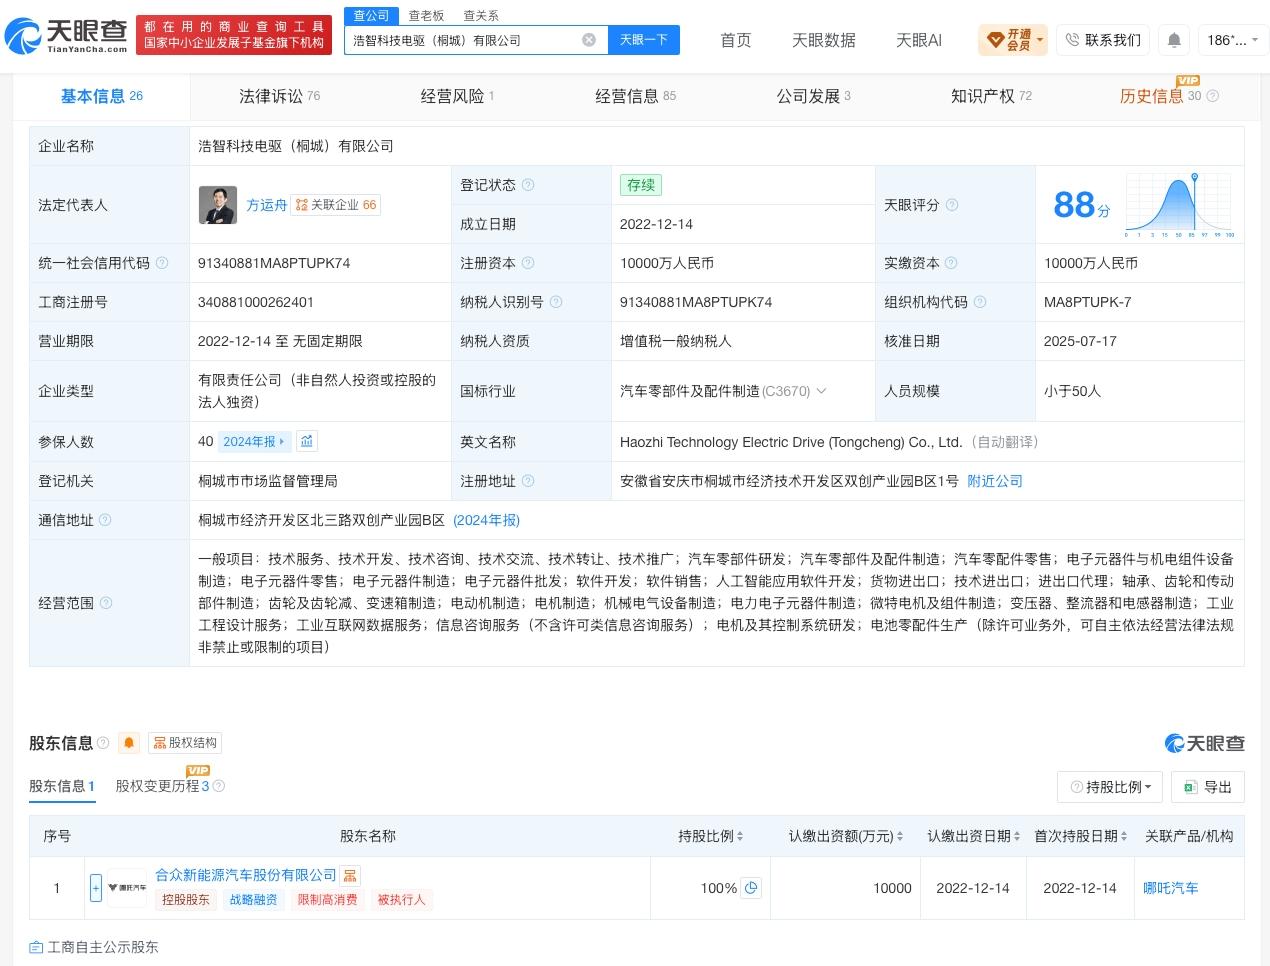Click the Neta shareholder logo thumbnail
The image size is (1270, 966).
127,887
